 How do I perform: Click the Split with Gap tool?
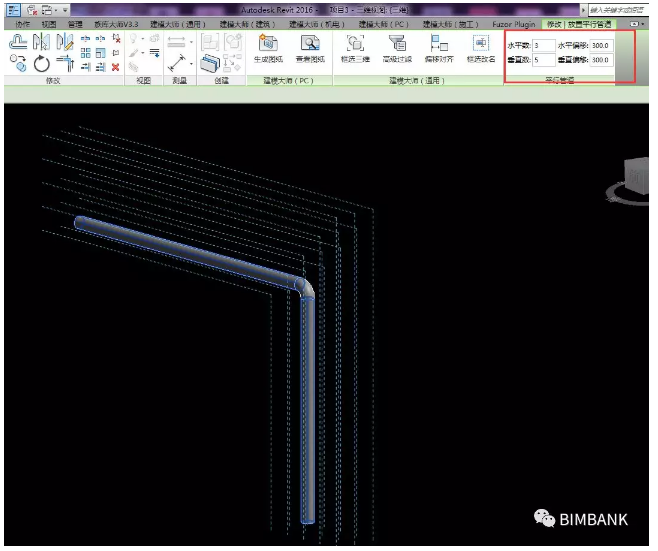click(100, 39)
